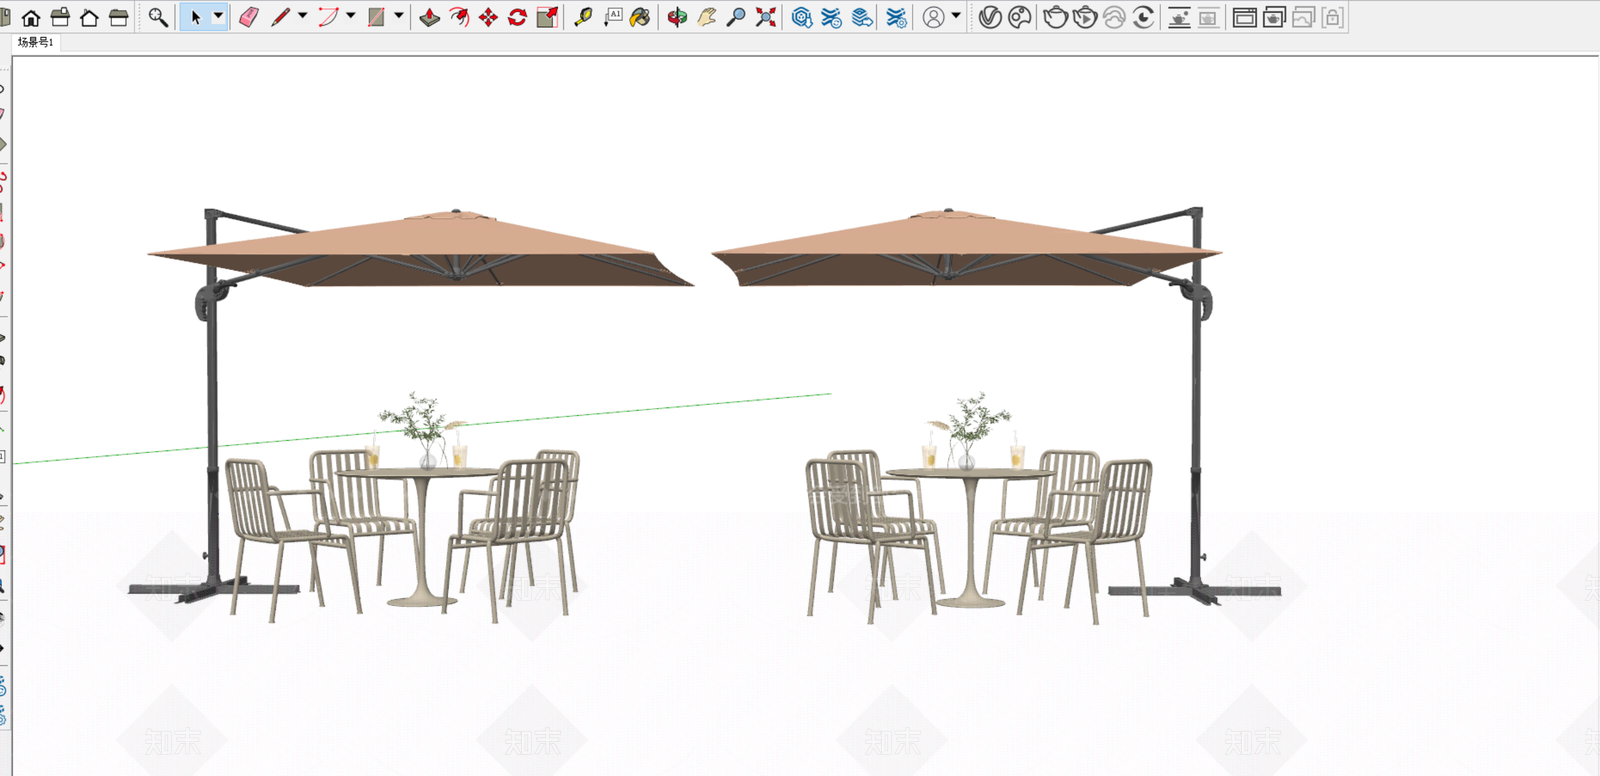1600x776 pixels.
Task: Select the left patio umbrella canopy
Action: coord(421,249)
